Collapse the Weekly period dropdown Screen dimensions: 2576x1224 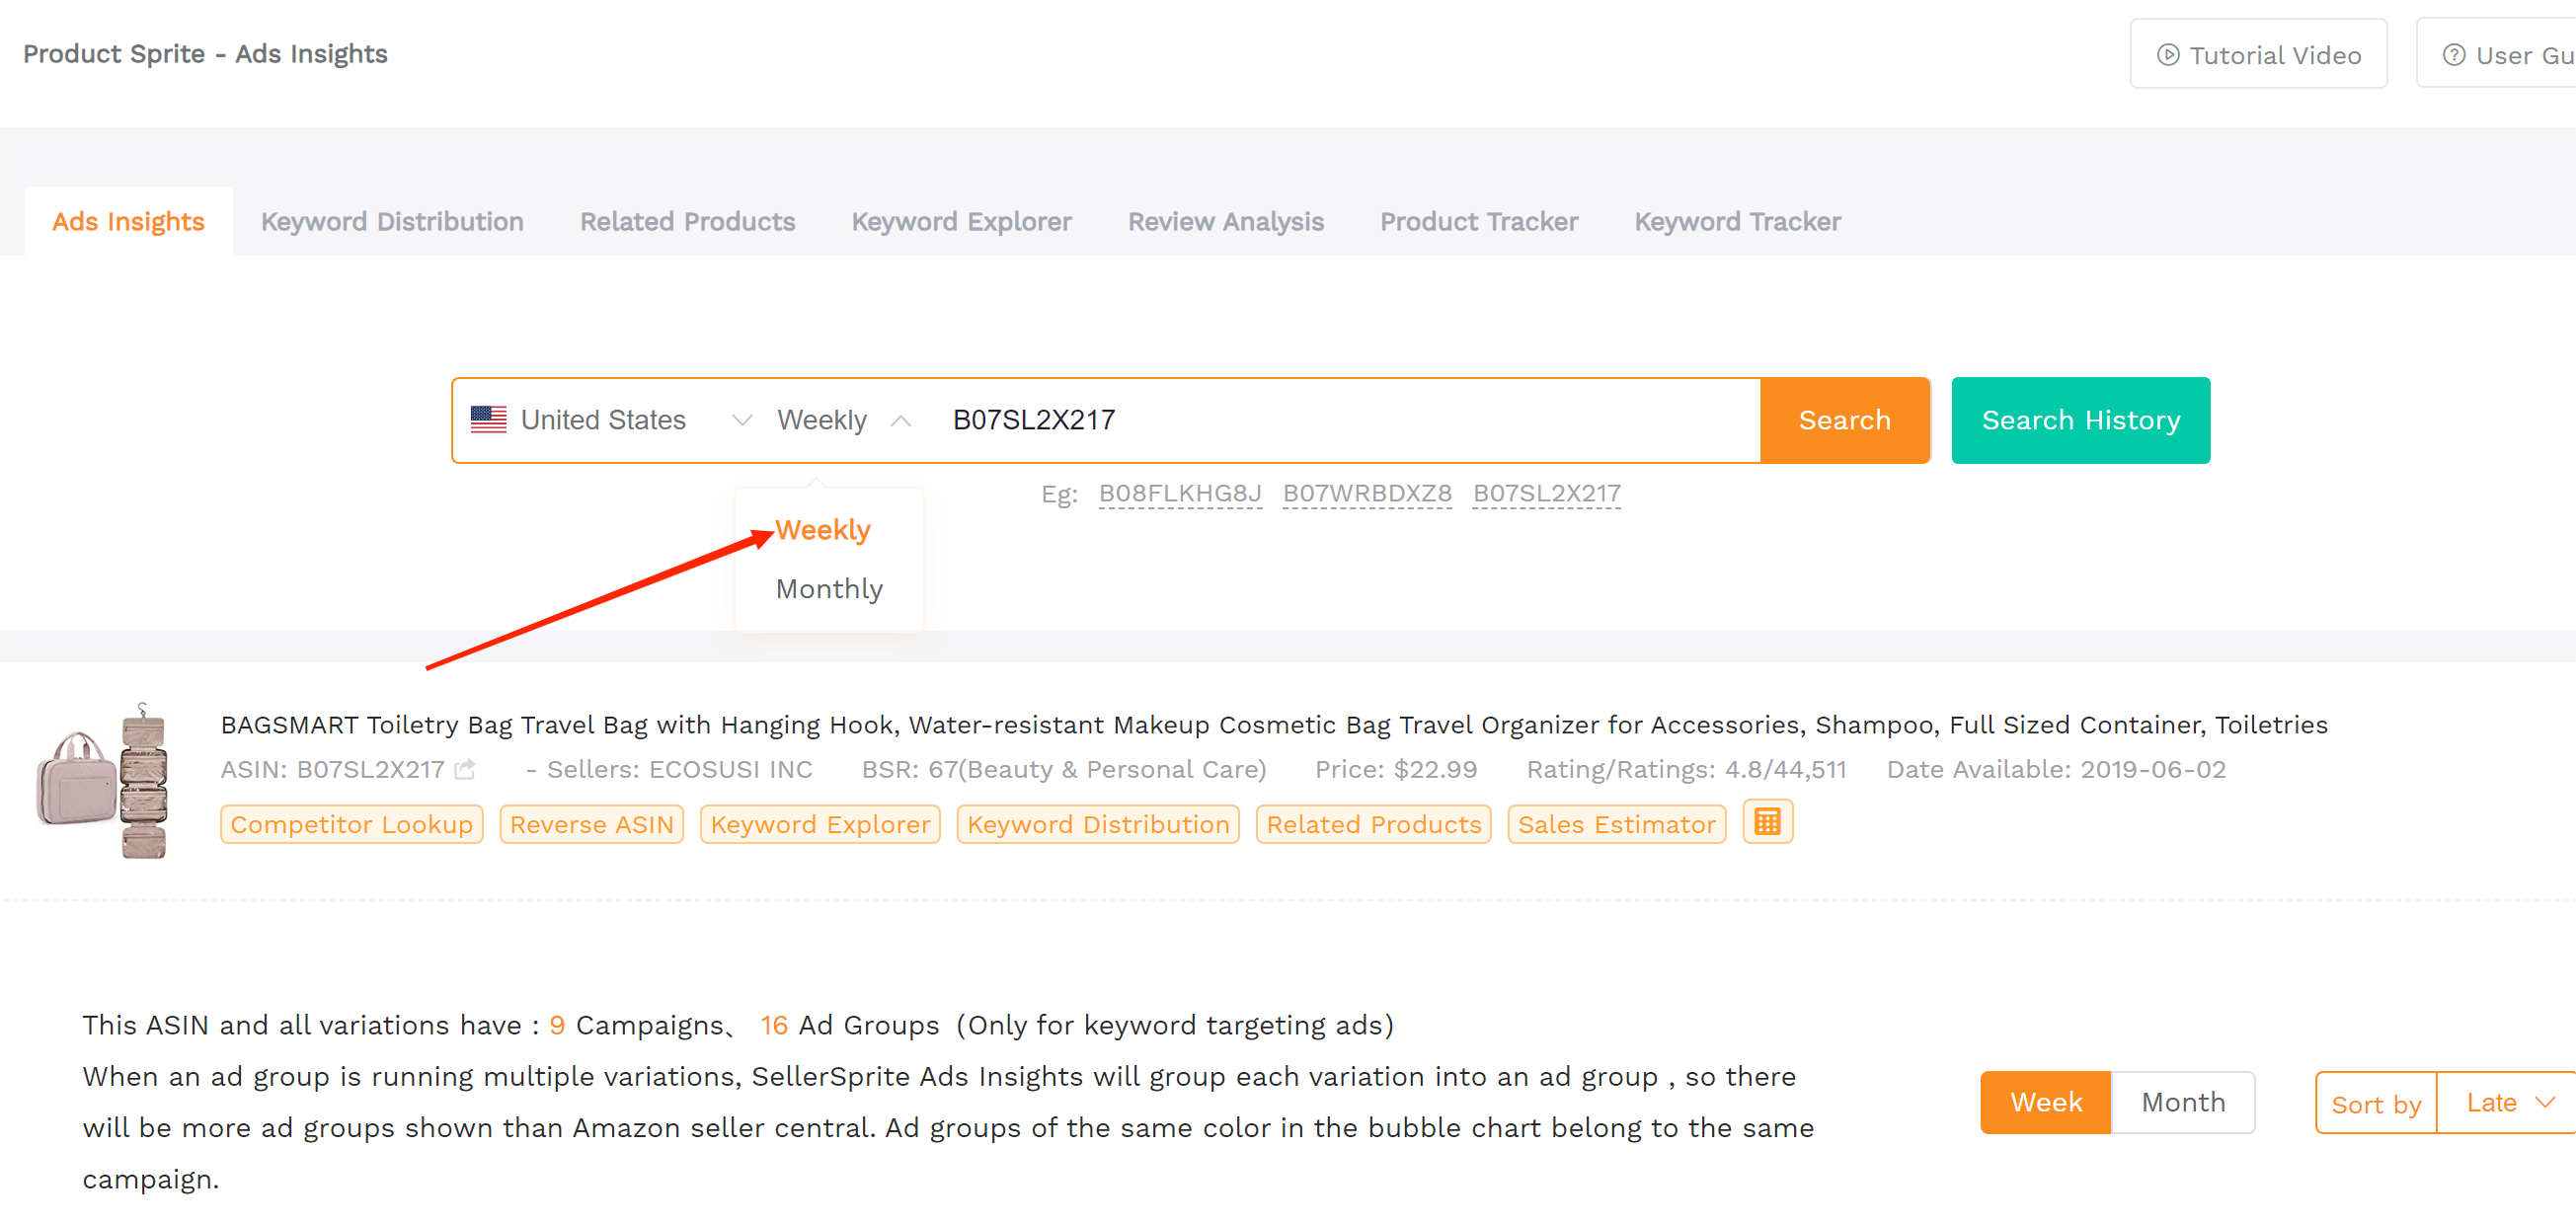[x=900, y=420]
